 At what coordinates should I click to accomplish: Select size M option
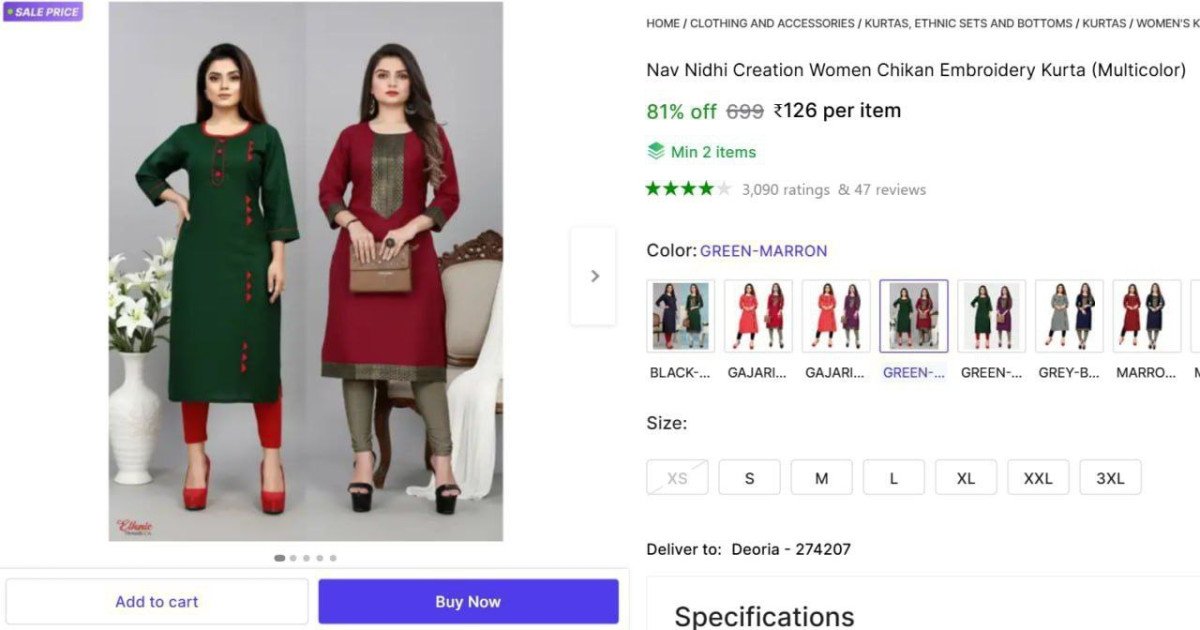coord(821,478)
